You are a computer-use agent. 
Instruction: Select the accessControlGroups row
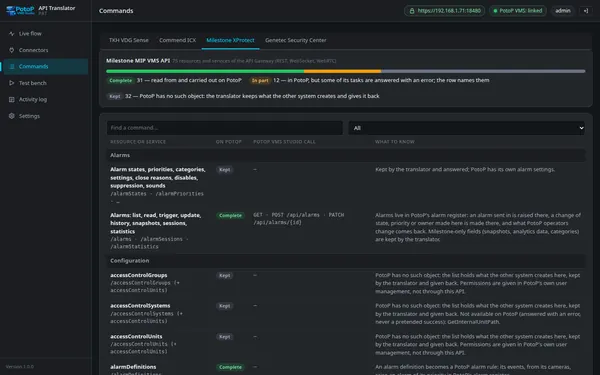tap(346, 283)
